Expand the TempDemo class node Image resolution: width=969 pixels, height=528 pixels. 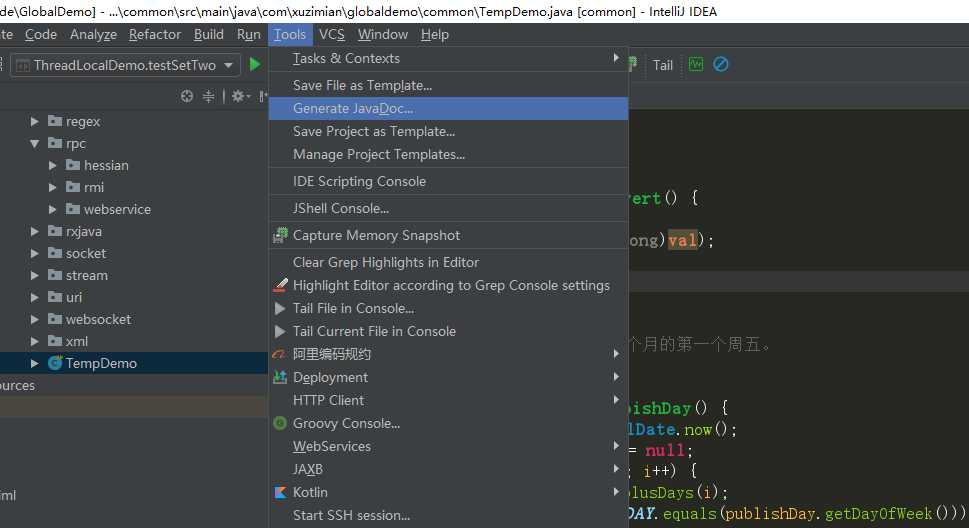[35, 364]
